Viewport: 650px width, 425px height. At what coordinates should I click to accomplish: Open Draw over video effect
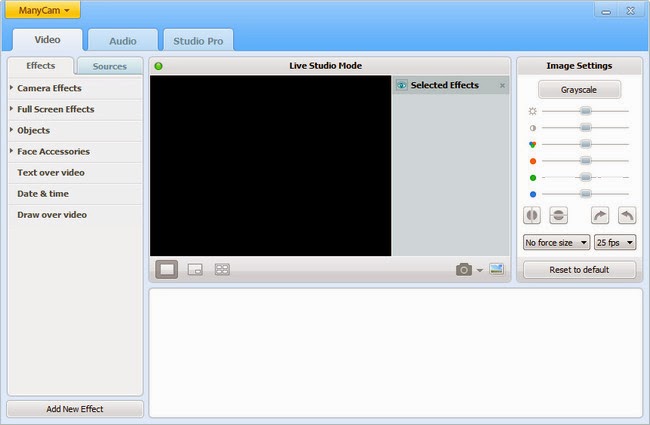(x=75, y=215)
